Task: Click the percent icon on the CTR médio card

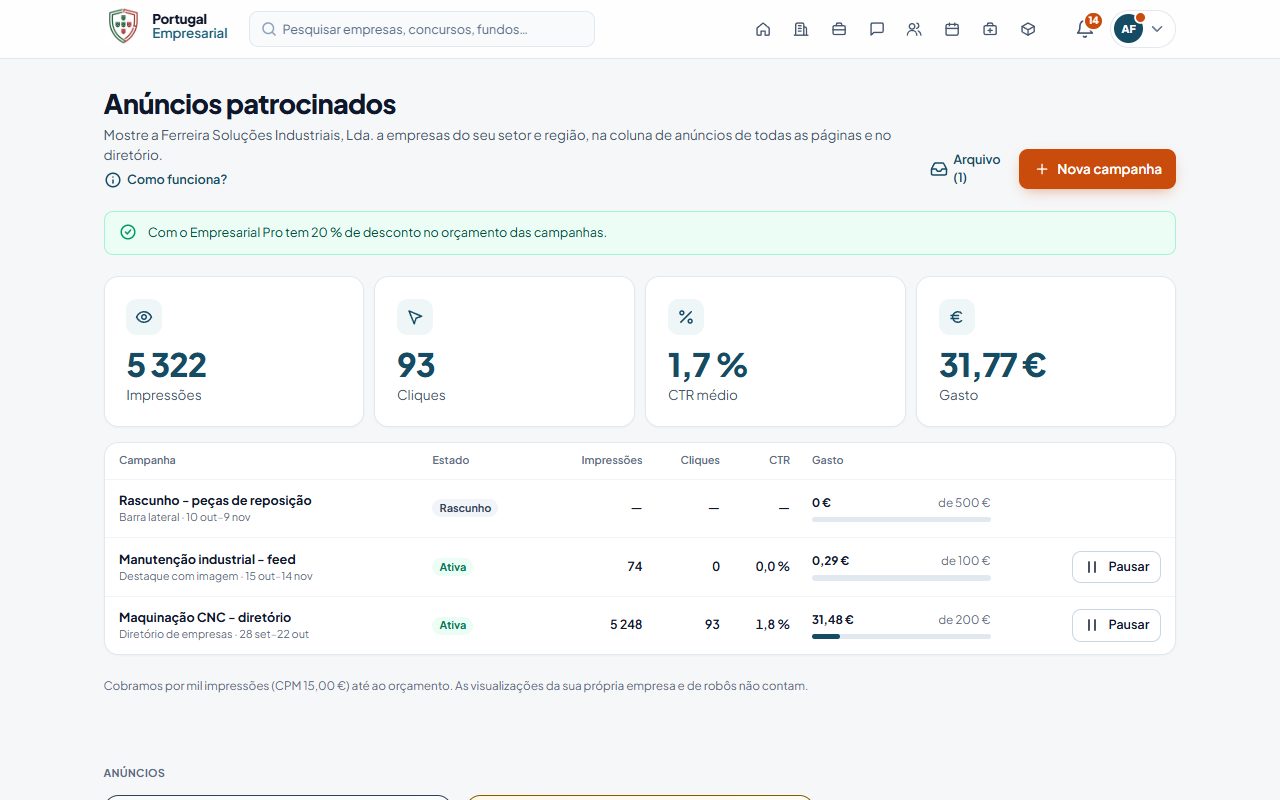Action: pos(686,317)
